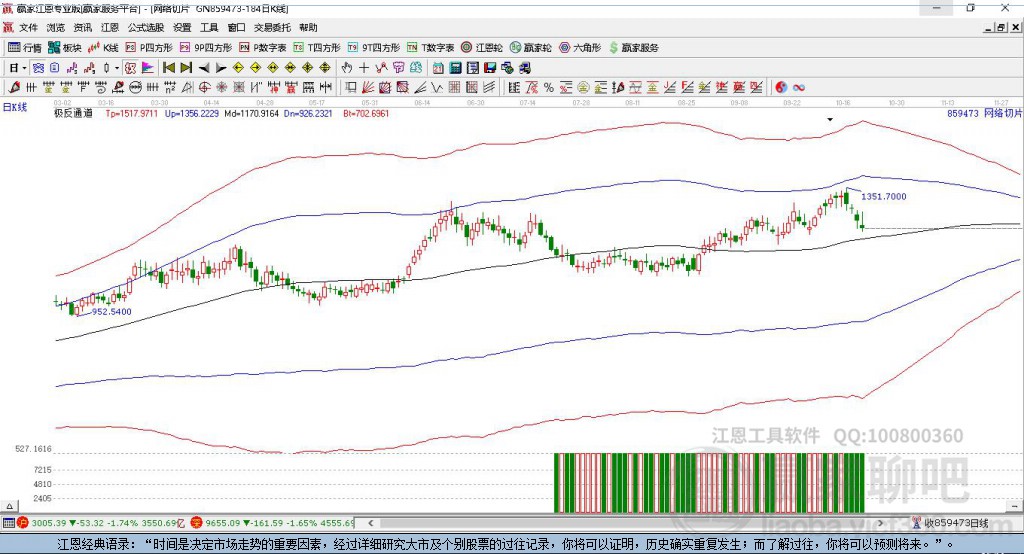This screenshot has width=1024, height=554.
Task: Jump to the first bar icon
Action: coord(168,68)
